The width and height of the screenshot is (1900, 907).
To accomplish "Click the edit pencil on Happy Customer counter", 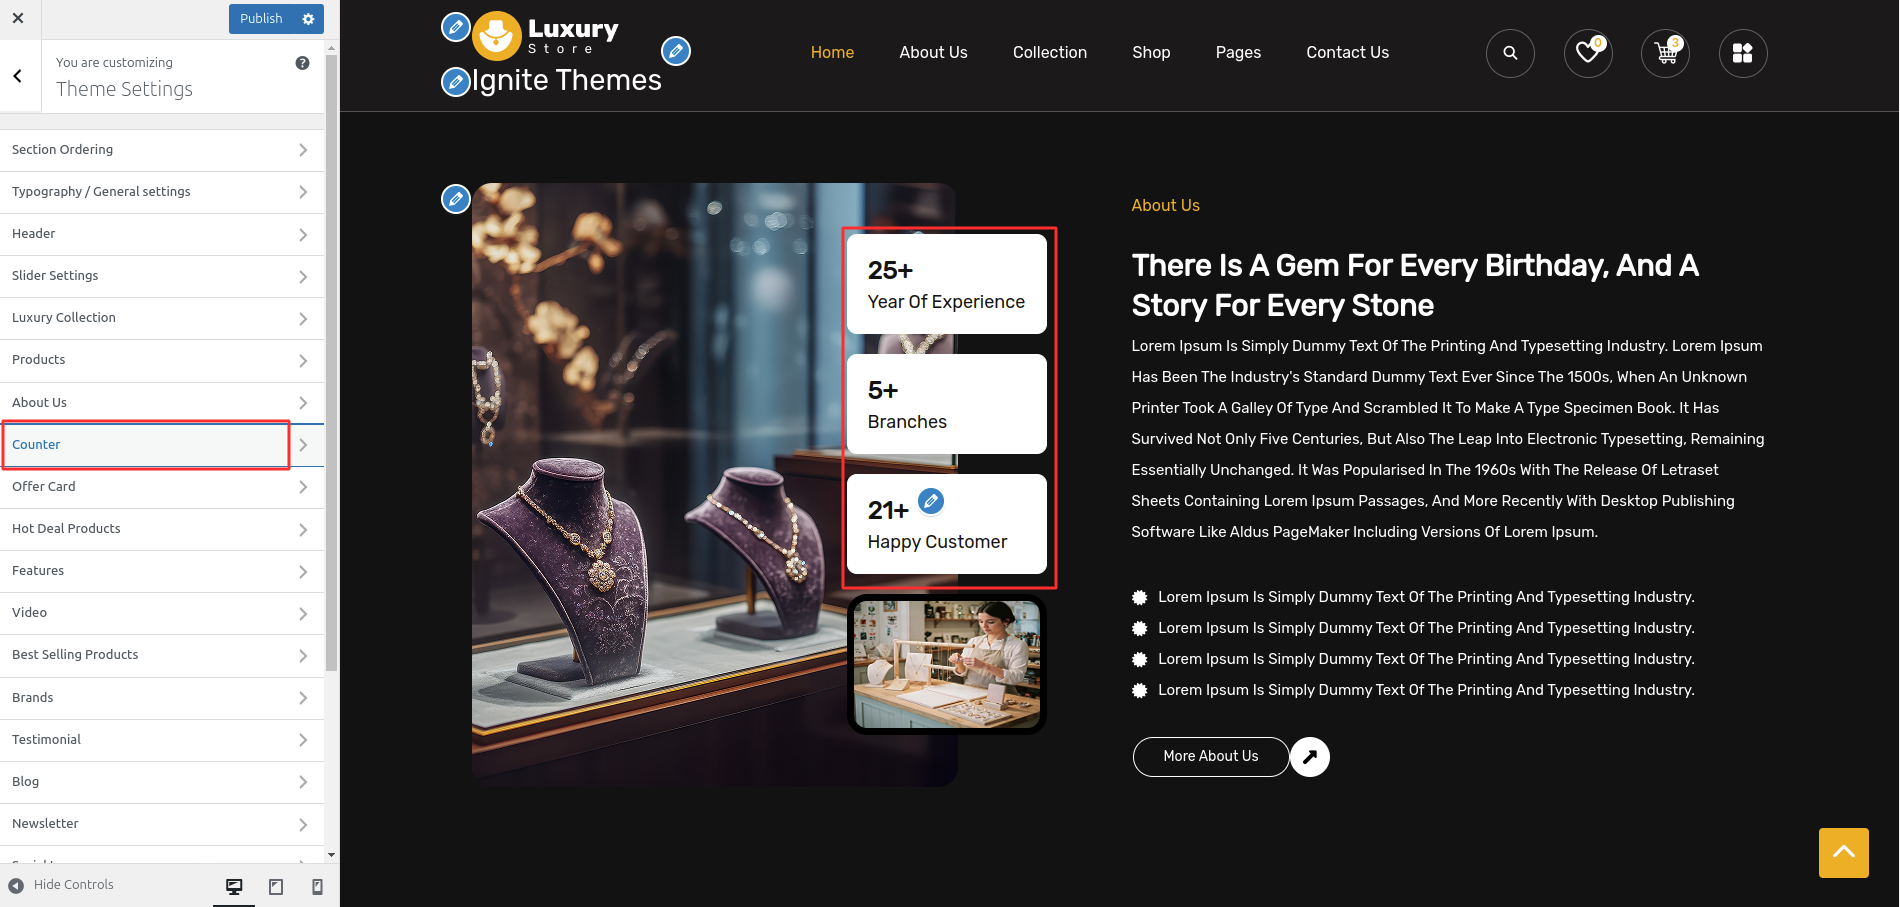I will pos(931,501).
